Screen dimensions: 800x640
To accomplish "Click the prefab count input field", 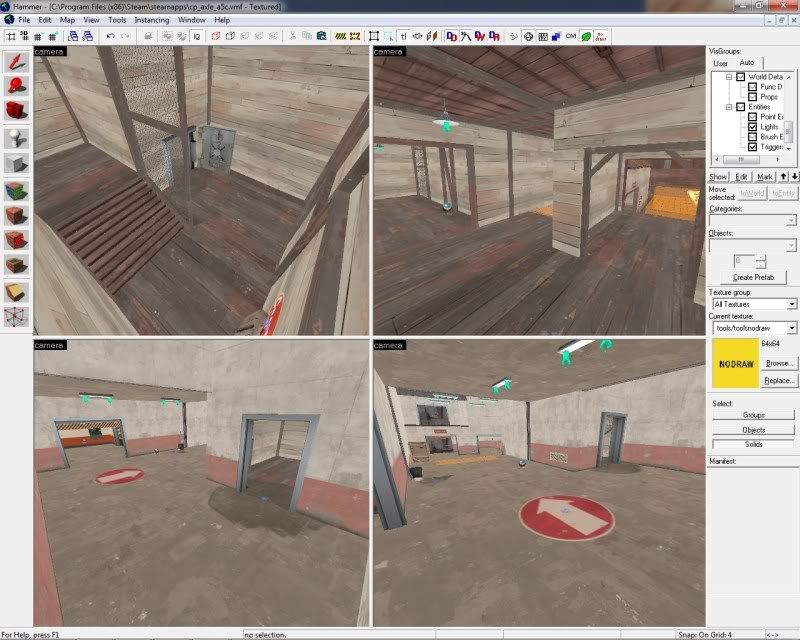I will (x=744, y=261).
